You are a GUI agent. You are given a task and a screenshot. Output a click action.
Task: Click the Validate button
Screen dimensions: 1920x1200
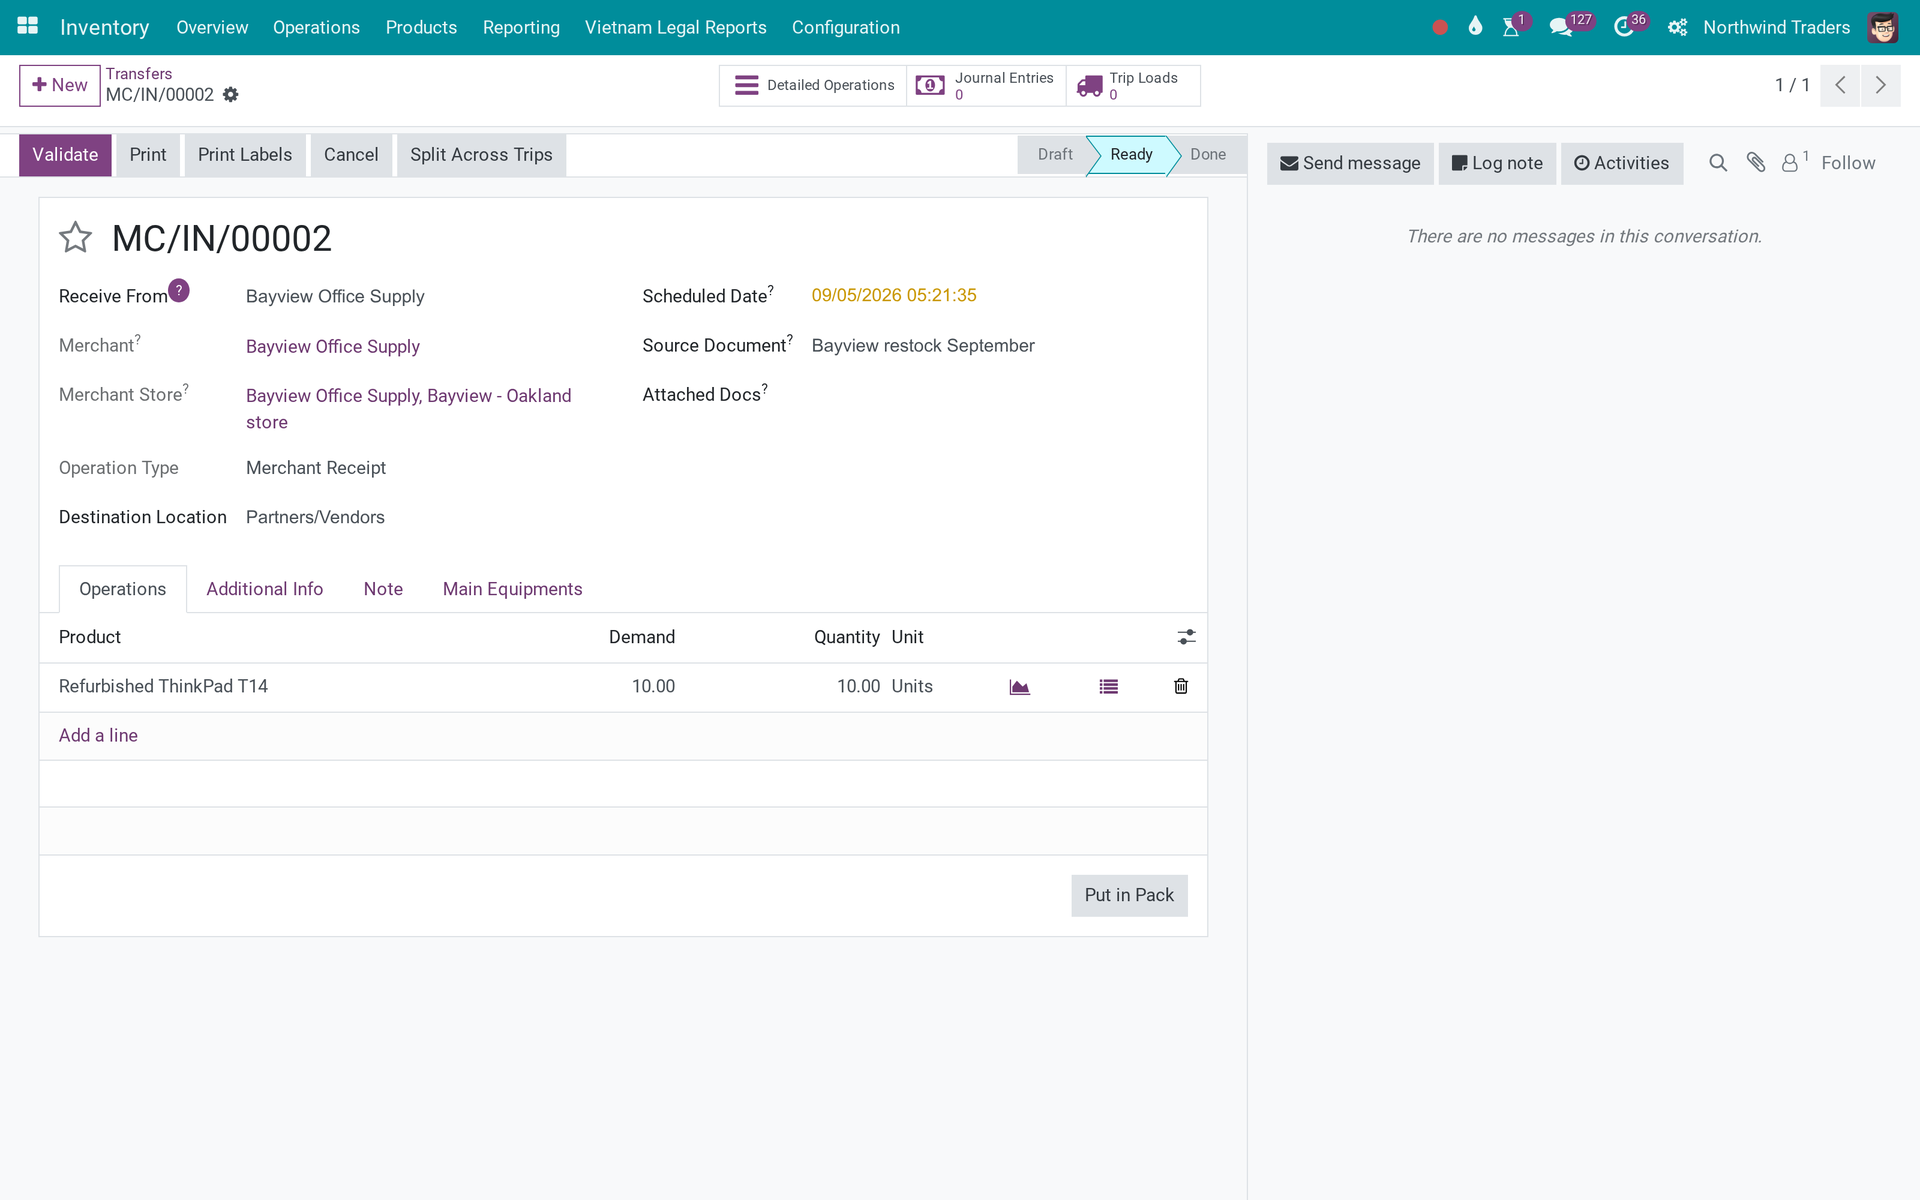click(x=65, y=155)
